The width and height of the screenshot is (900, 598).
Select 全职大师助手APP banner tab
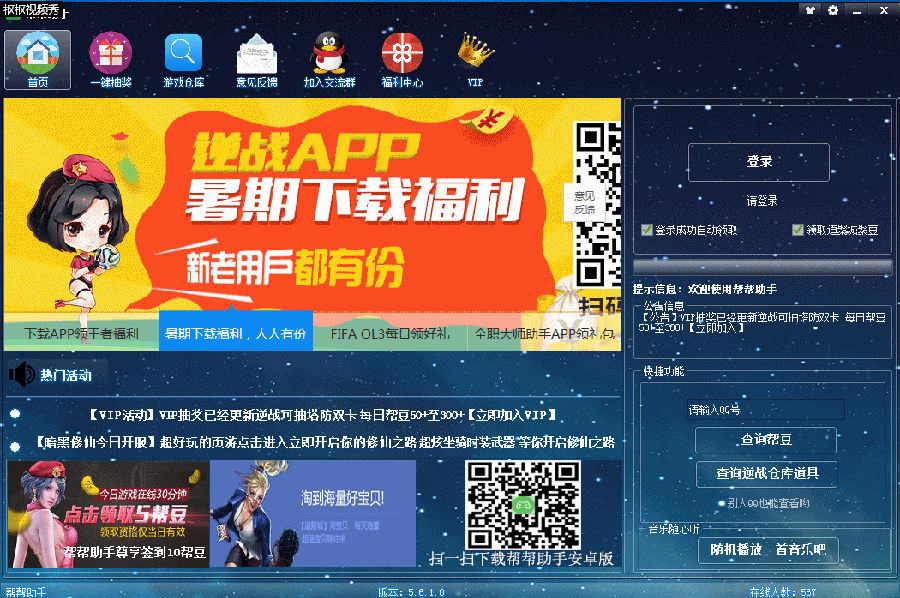tap(544, 332)
